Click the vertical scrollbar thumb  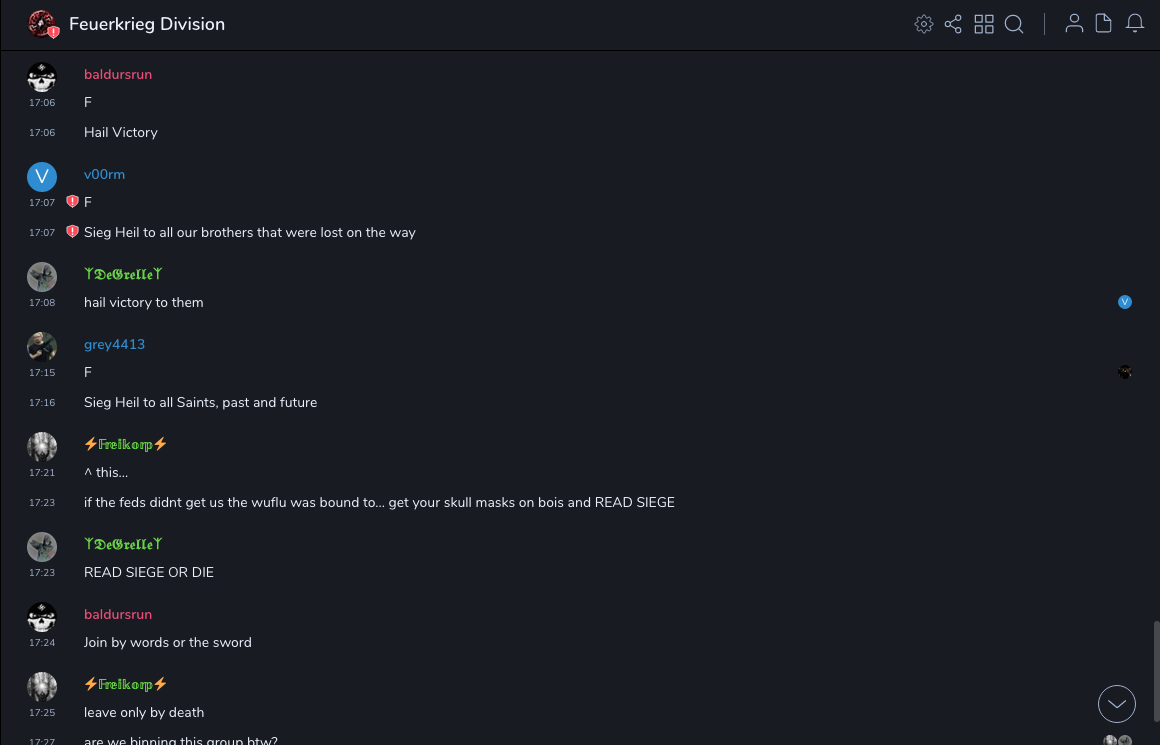click(1155, 670)
